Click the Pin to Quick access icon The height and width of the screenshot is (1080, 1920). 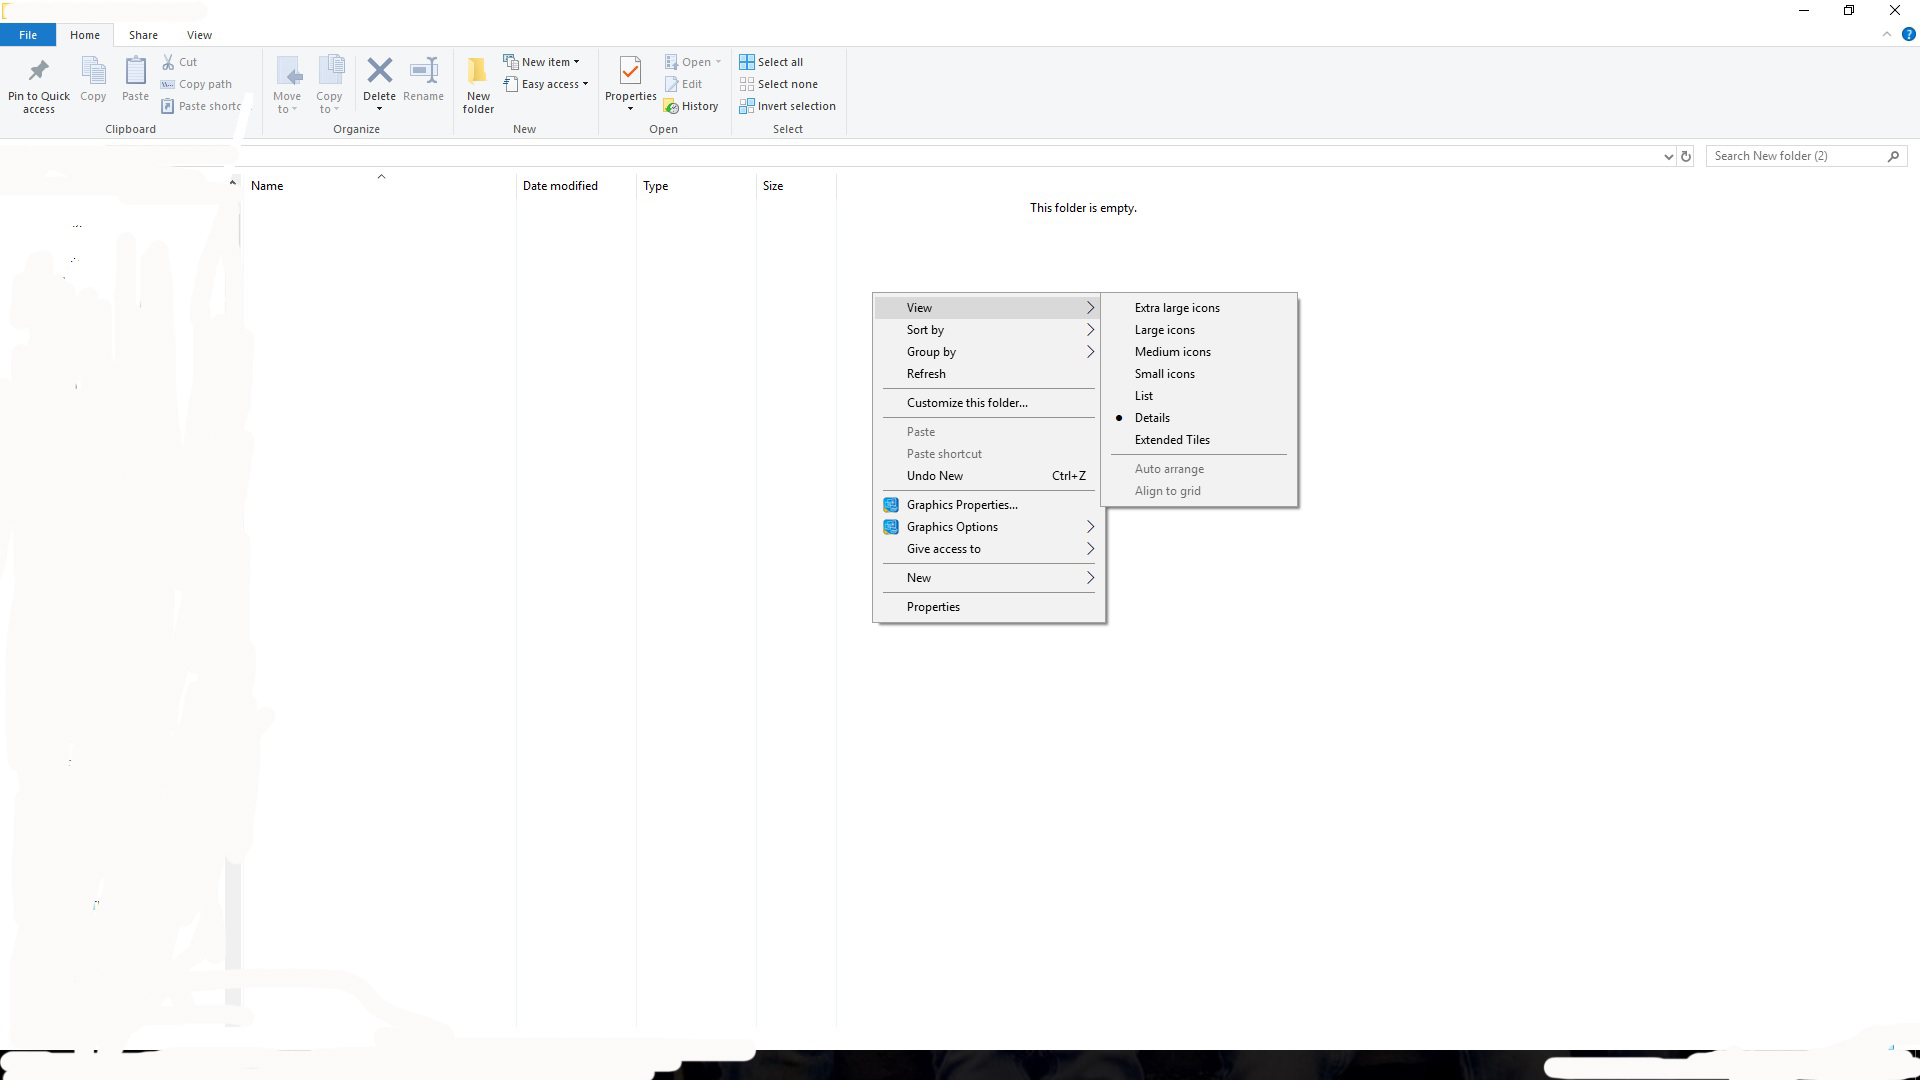39,72
